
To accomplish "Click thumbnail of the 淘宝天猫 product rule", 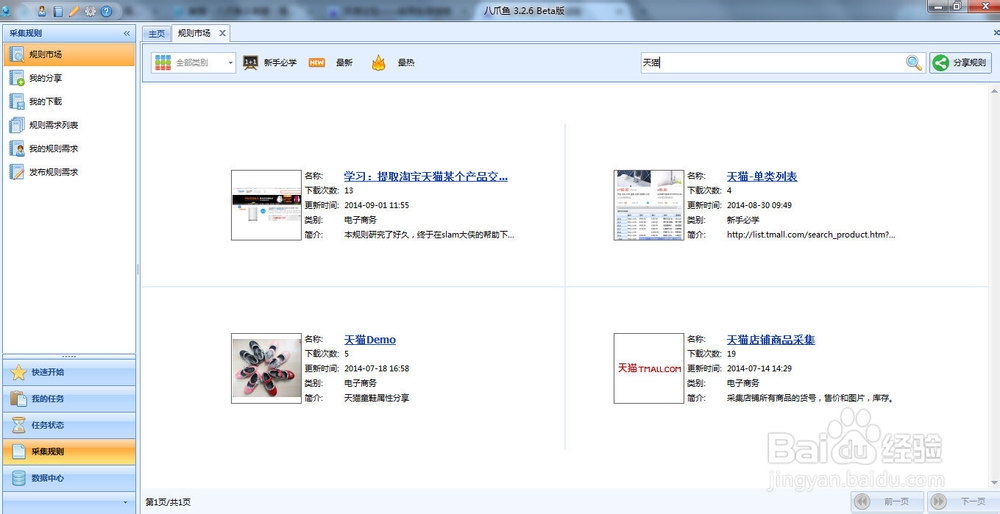I will click(266, 205).
